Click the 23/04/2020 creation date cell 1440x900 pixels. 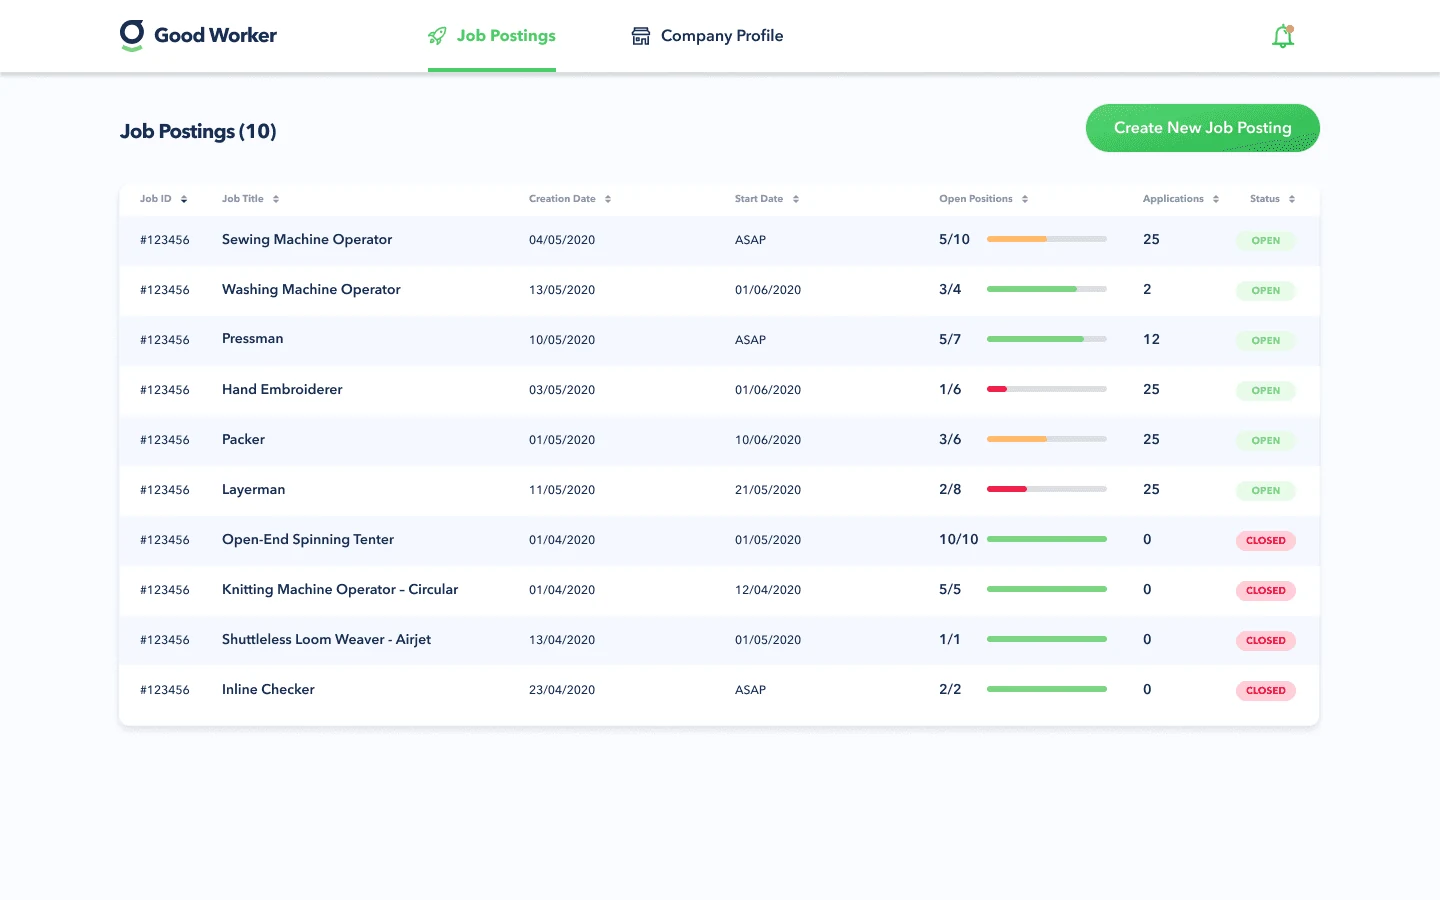(x=562, y=690)
